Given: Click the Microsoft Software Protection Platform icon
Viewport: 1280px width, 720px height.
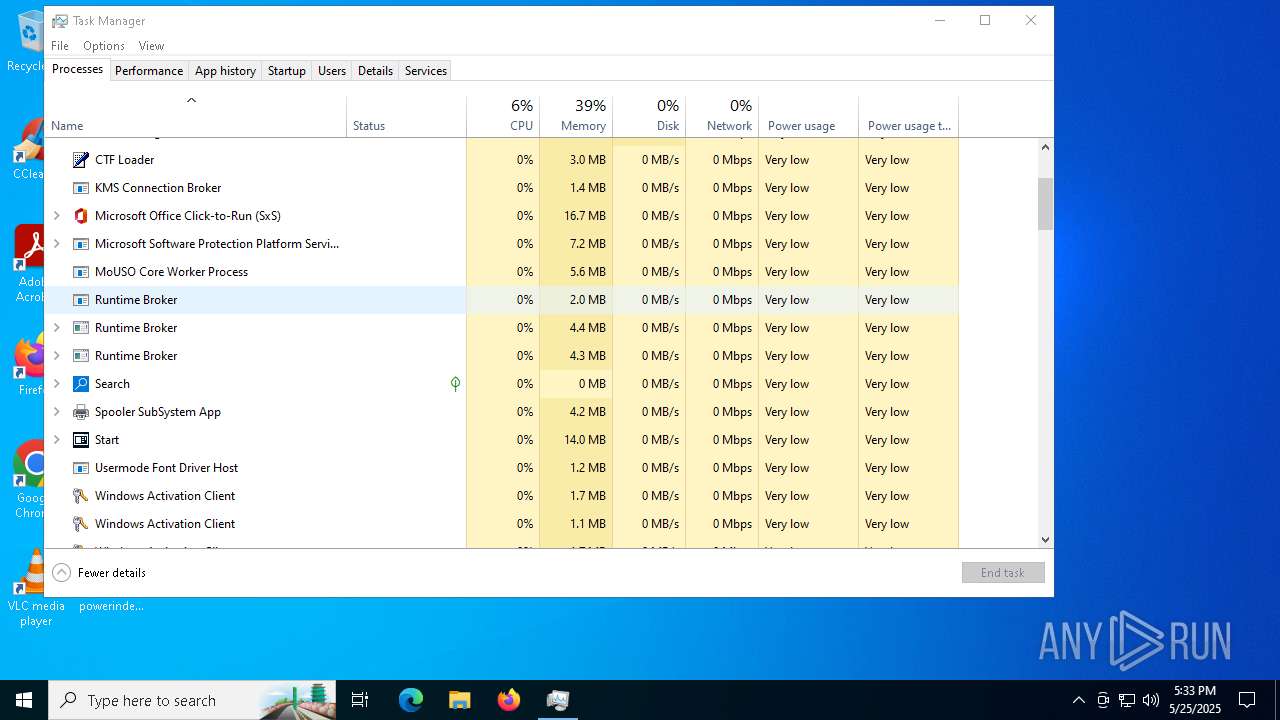Looking at the screenshot, I should [x=81, y=244].
